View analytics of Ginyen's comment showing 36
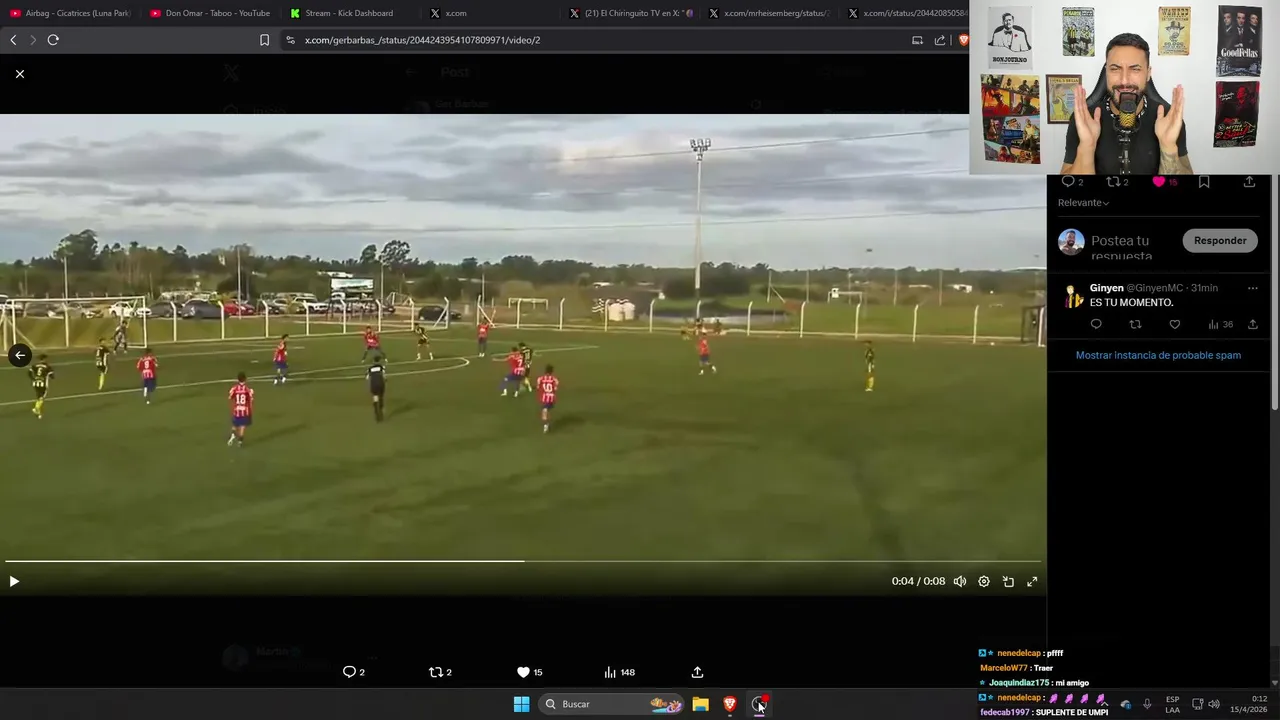Screen dimensions: 1280x720 tap(1220, 324)
